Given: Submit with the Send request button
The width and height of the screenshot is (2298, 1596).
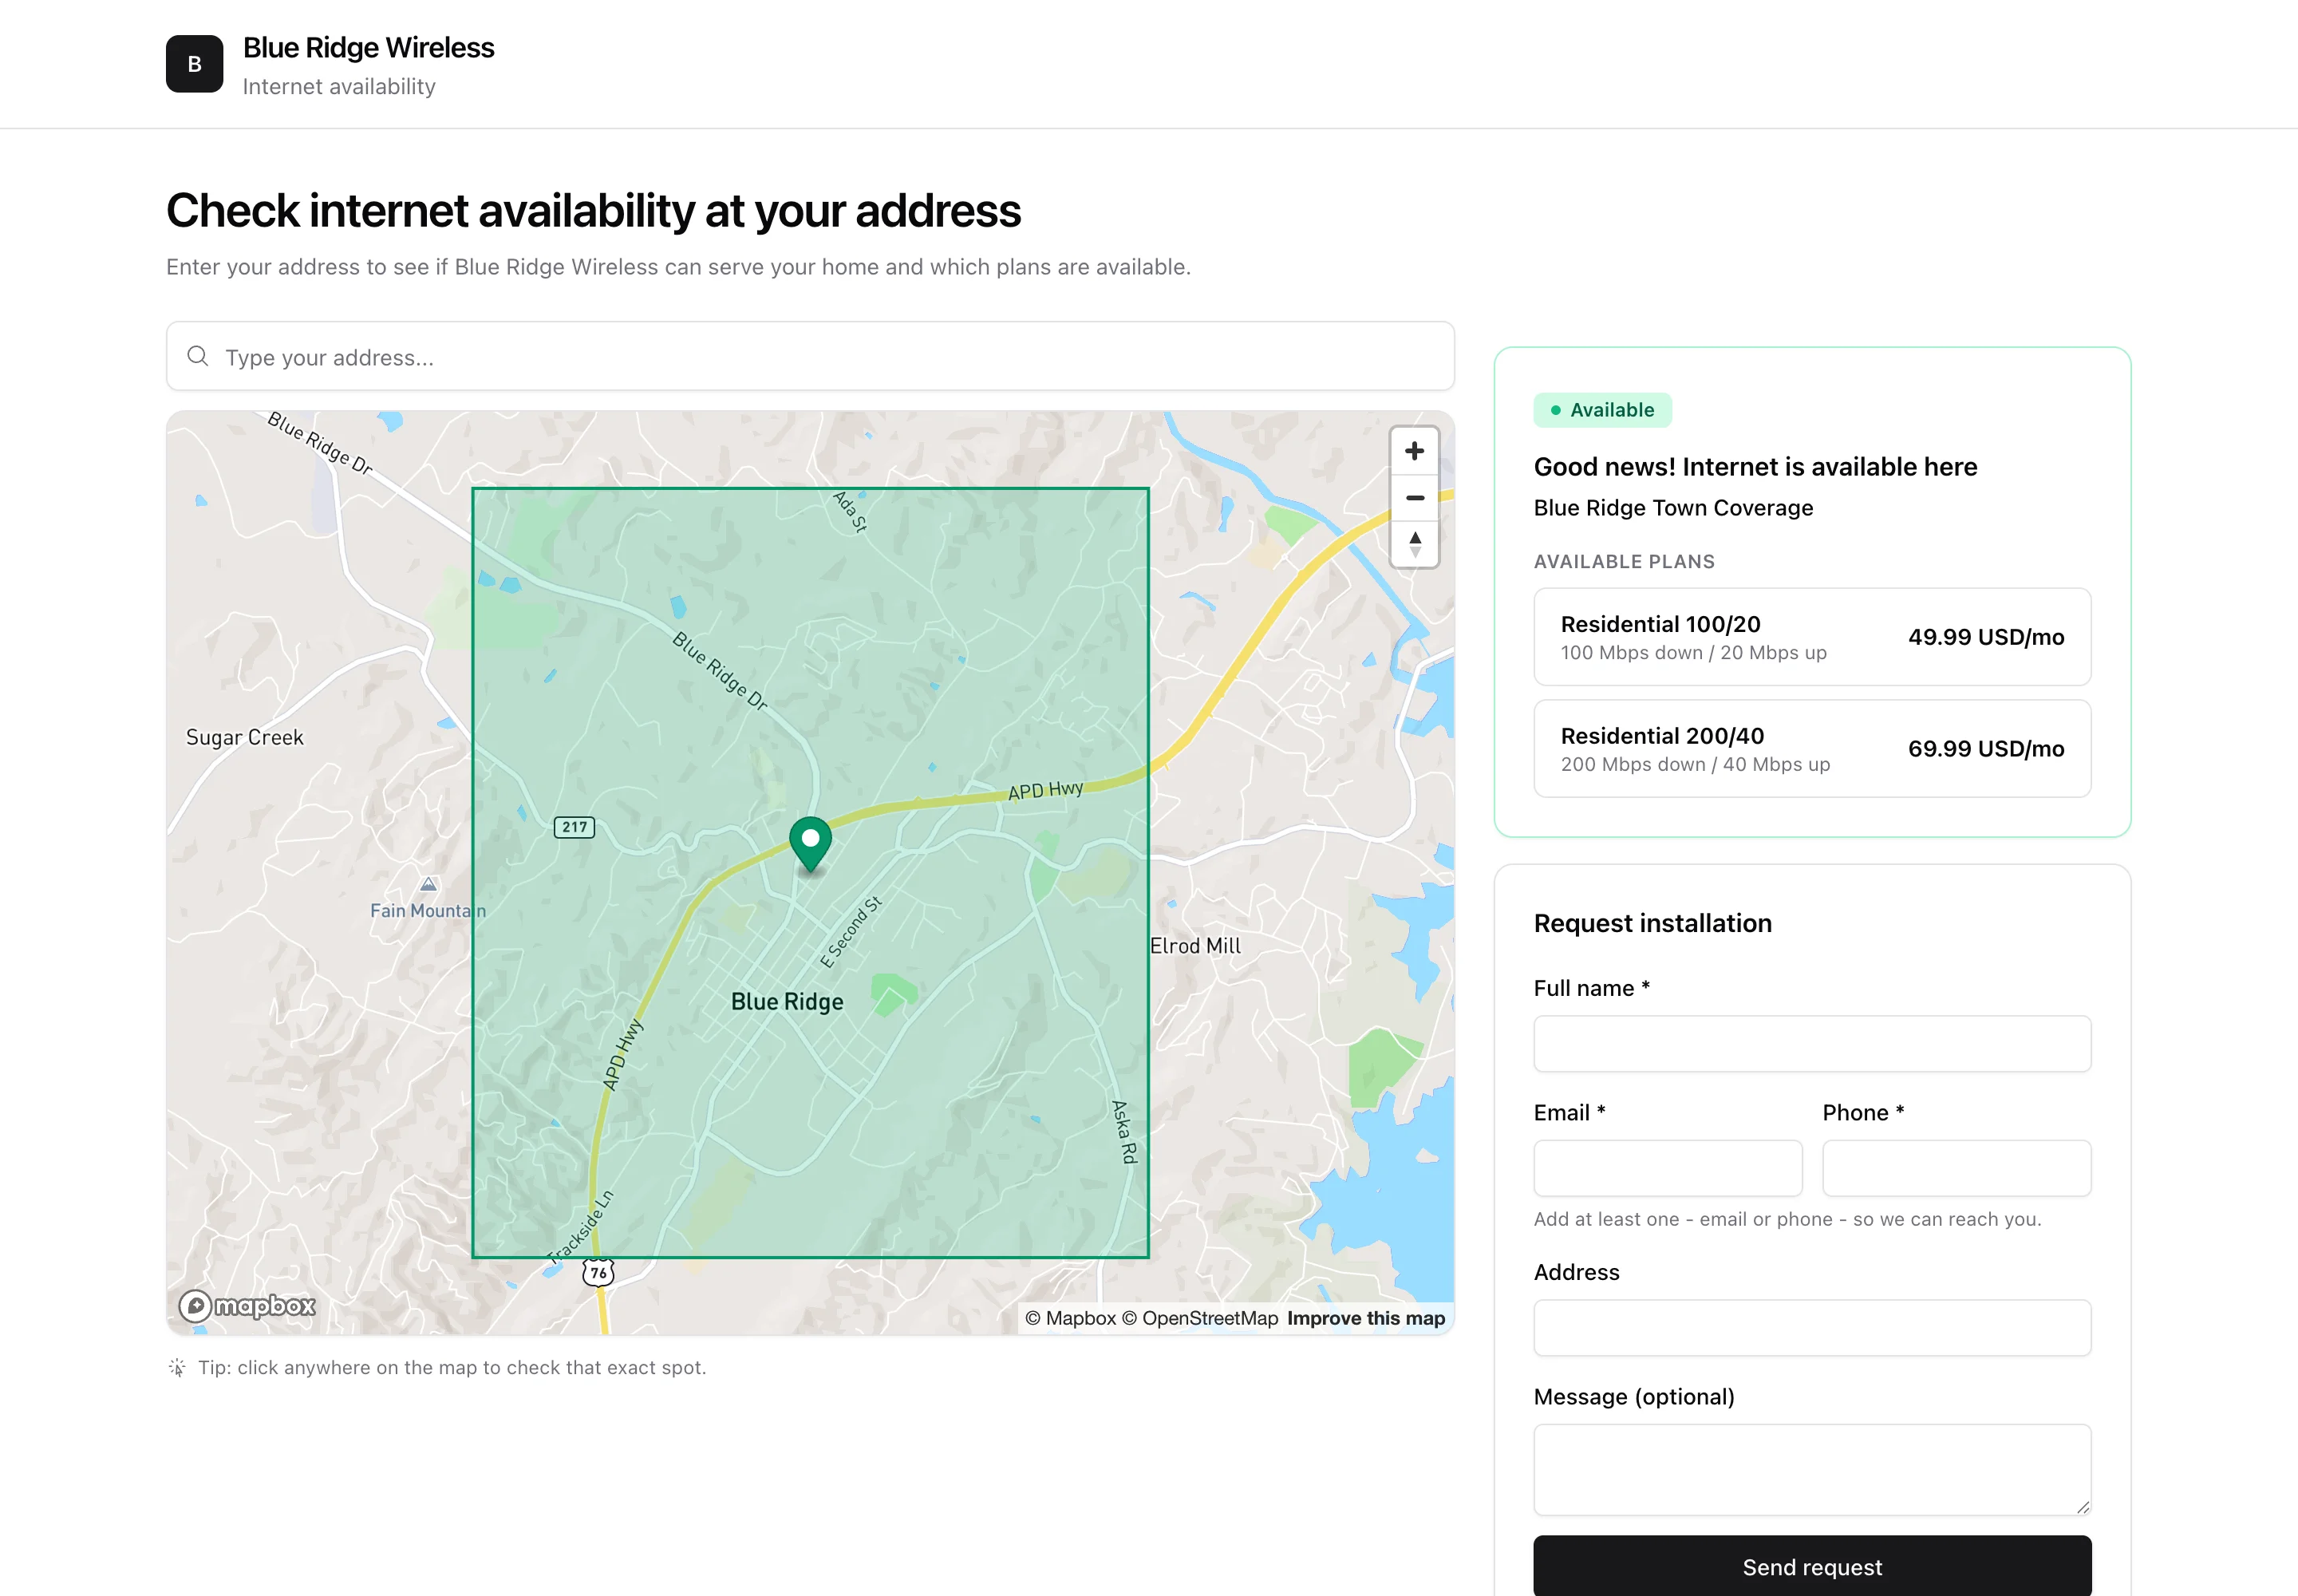Looking at the screenshot, I should [1811, 1566].
